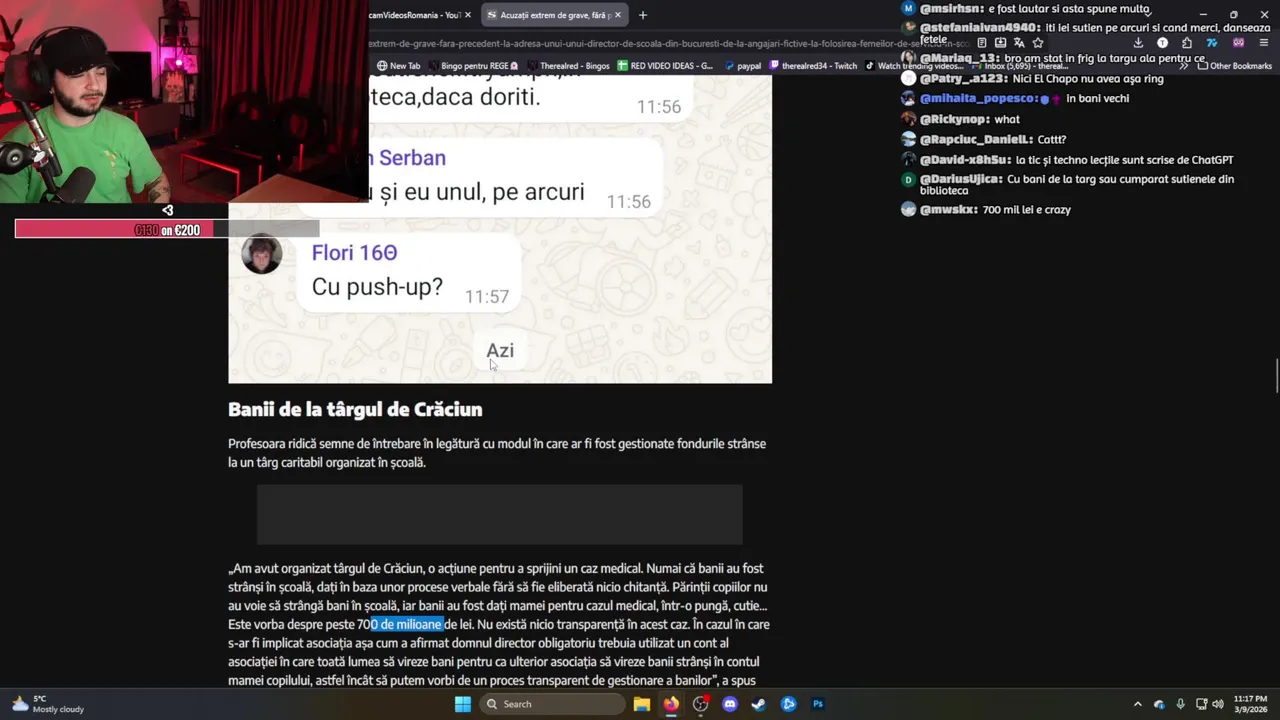
Task: Open Steam from the taskbar
Action: pos(759,704)
